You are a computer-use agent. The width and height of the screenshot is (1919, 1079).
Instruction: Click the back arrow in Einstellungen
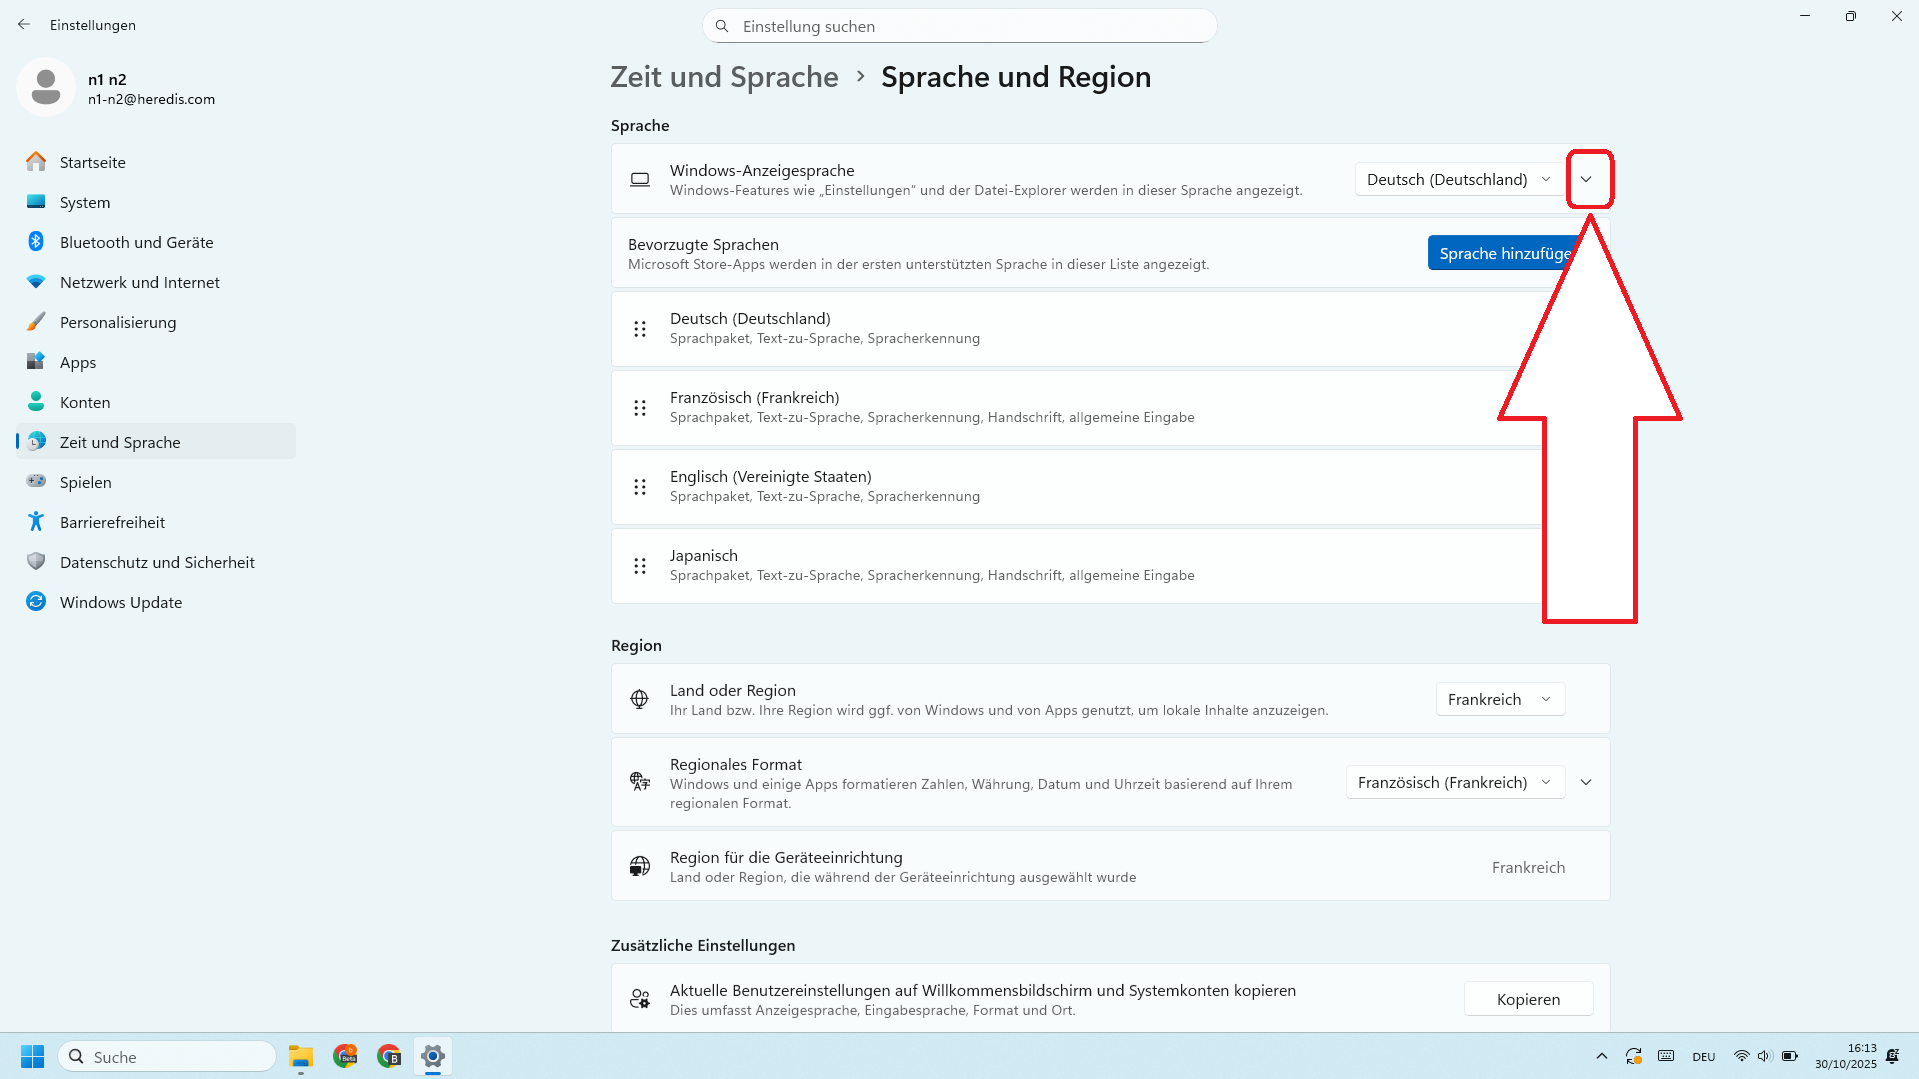coord(24,25)
